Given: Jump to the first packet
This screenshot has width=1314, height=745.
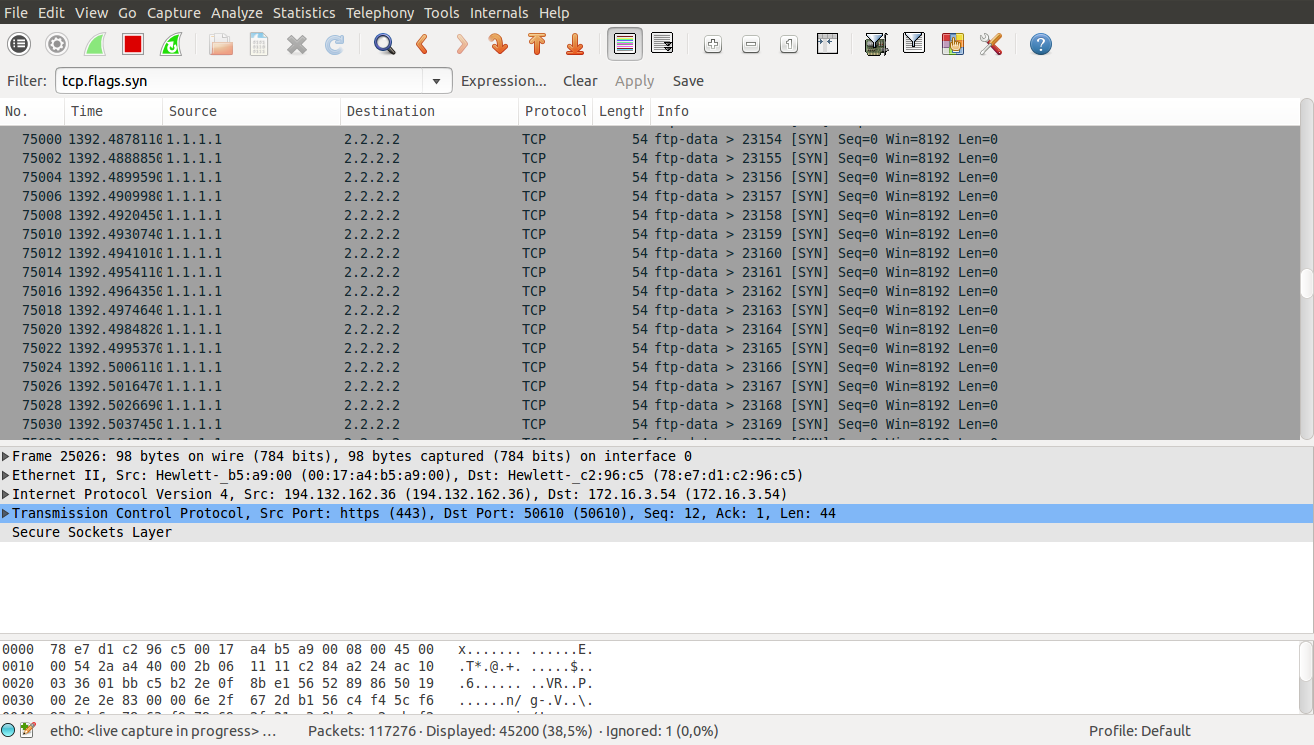Looking at the screenshot, I should [537, 44].
